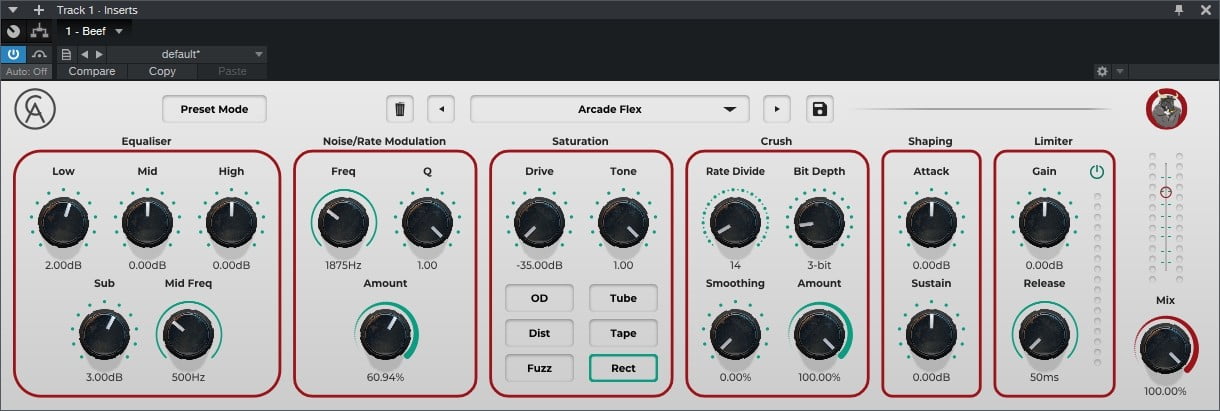Screen dimensions: 1220x411
Task: Select Tape saturation mode
Action: (x=623, y=333)
